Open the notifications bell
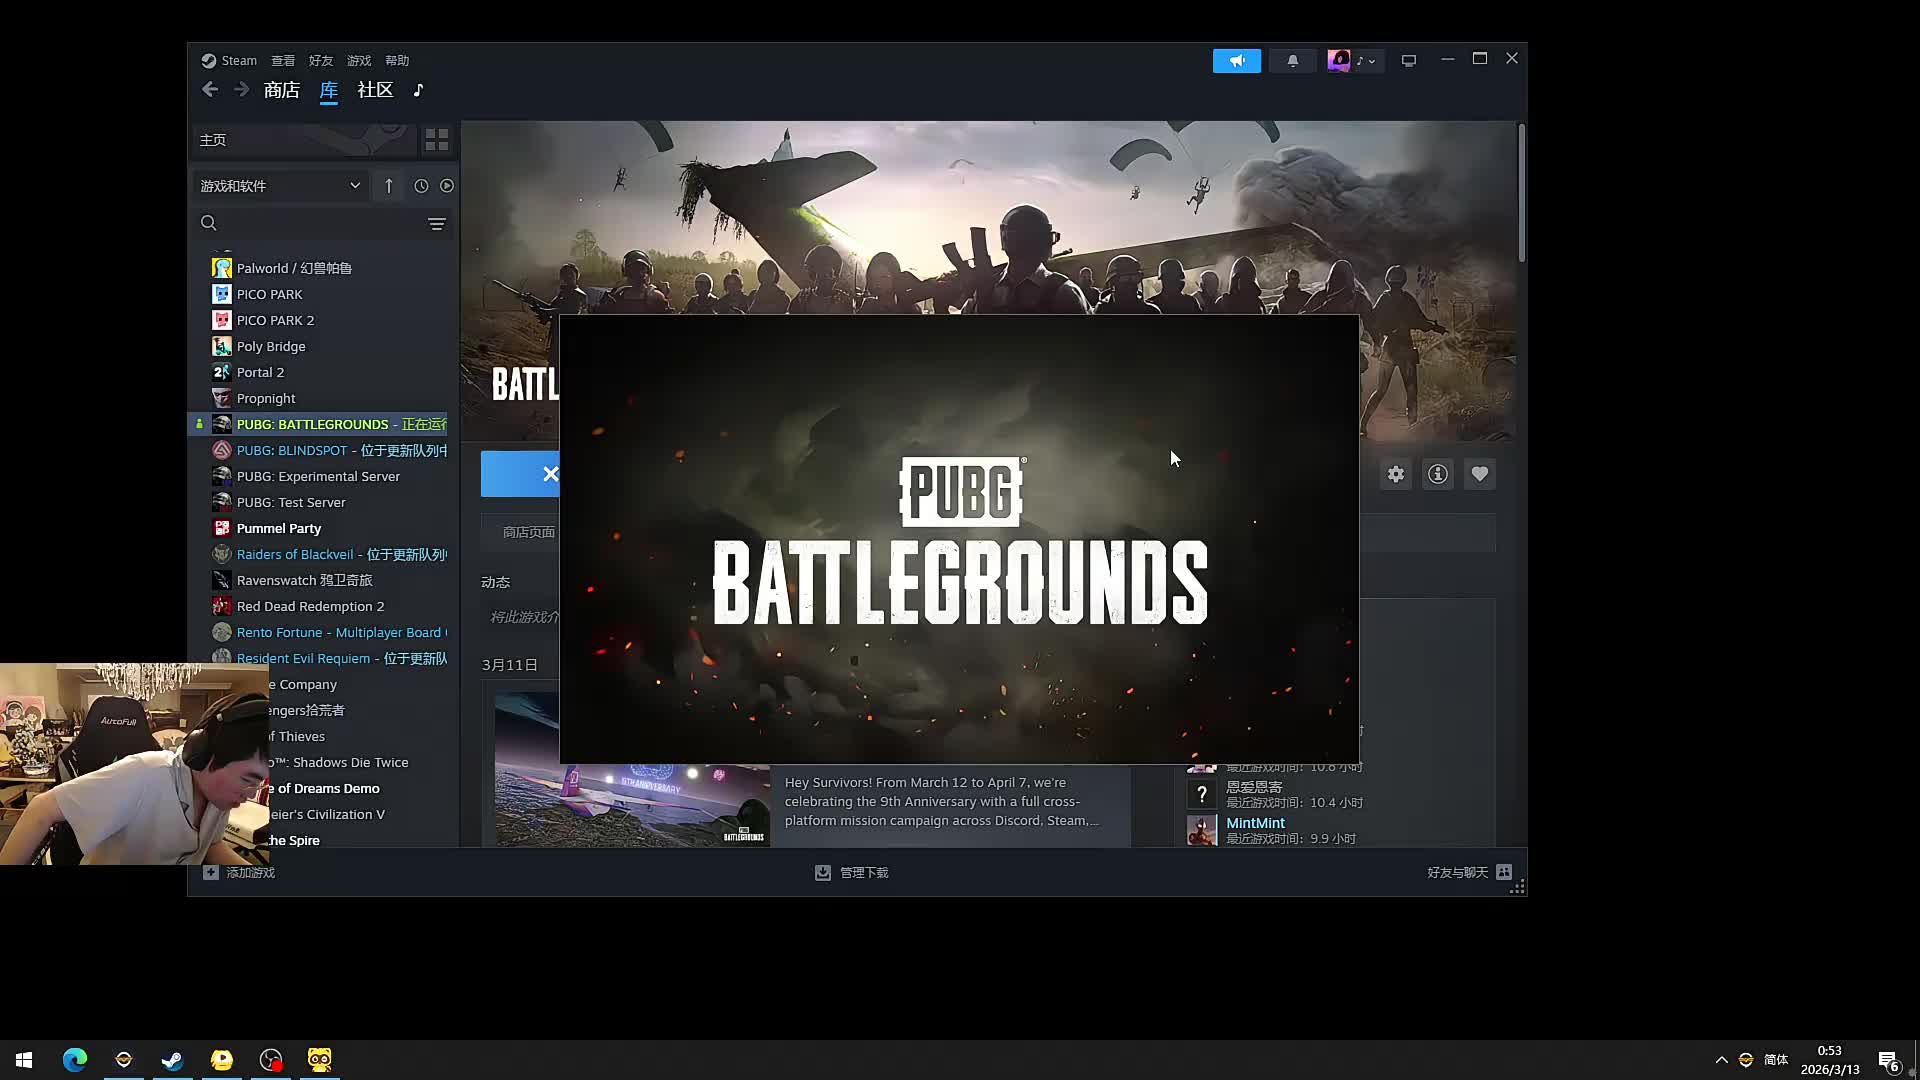This screenshot has width=1920, height=1080. [1292, 61]
